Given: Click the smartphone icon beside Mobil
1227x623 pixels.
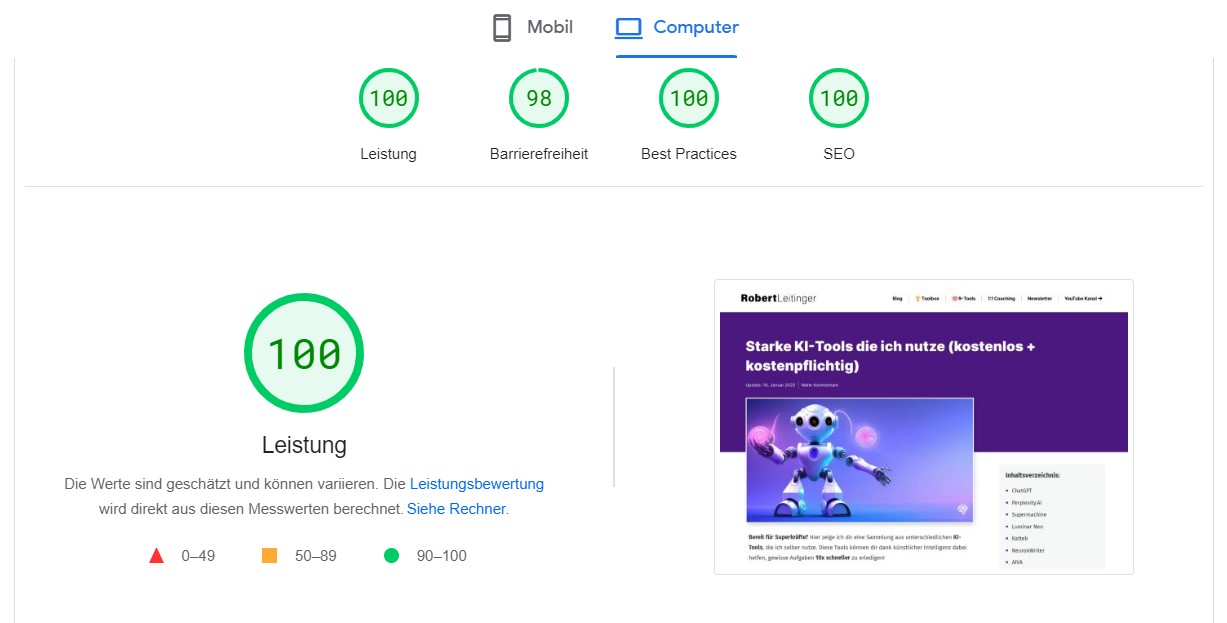Looking at the screenshot, I should (500, 27).
